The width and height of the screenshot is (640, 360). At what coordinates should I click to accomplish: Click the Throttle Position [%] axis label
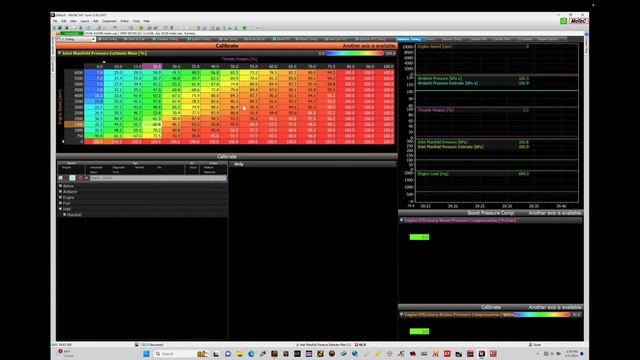[239, 59]
